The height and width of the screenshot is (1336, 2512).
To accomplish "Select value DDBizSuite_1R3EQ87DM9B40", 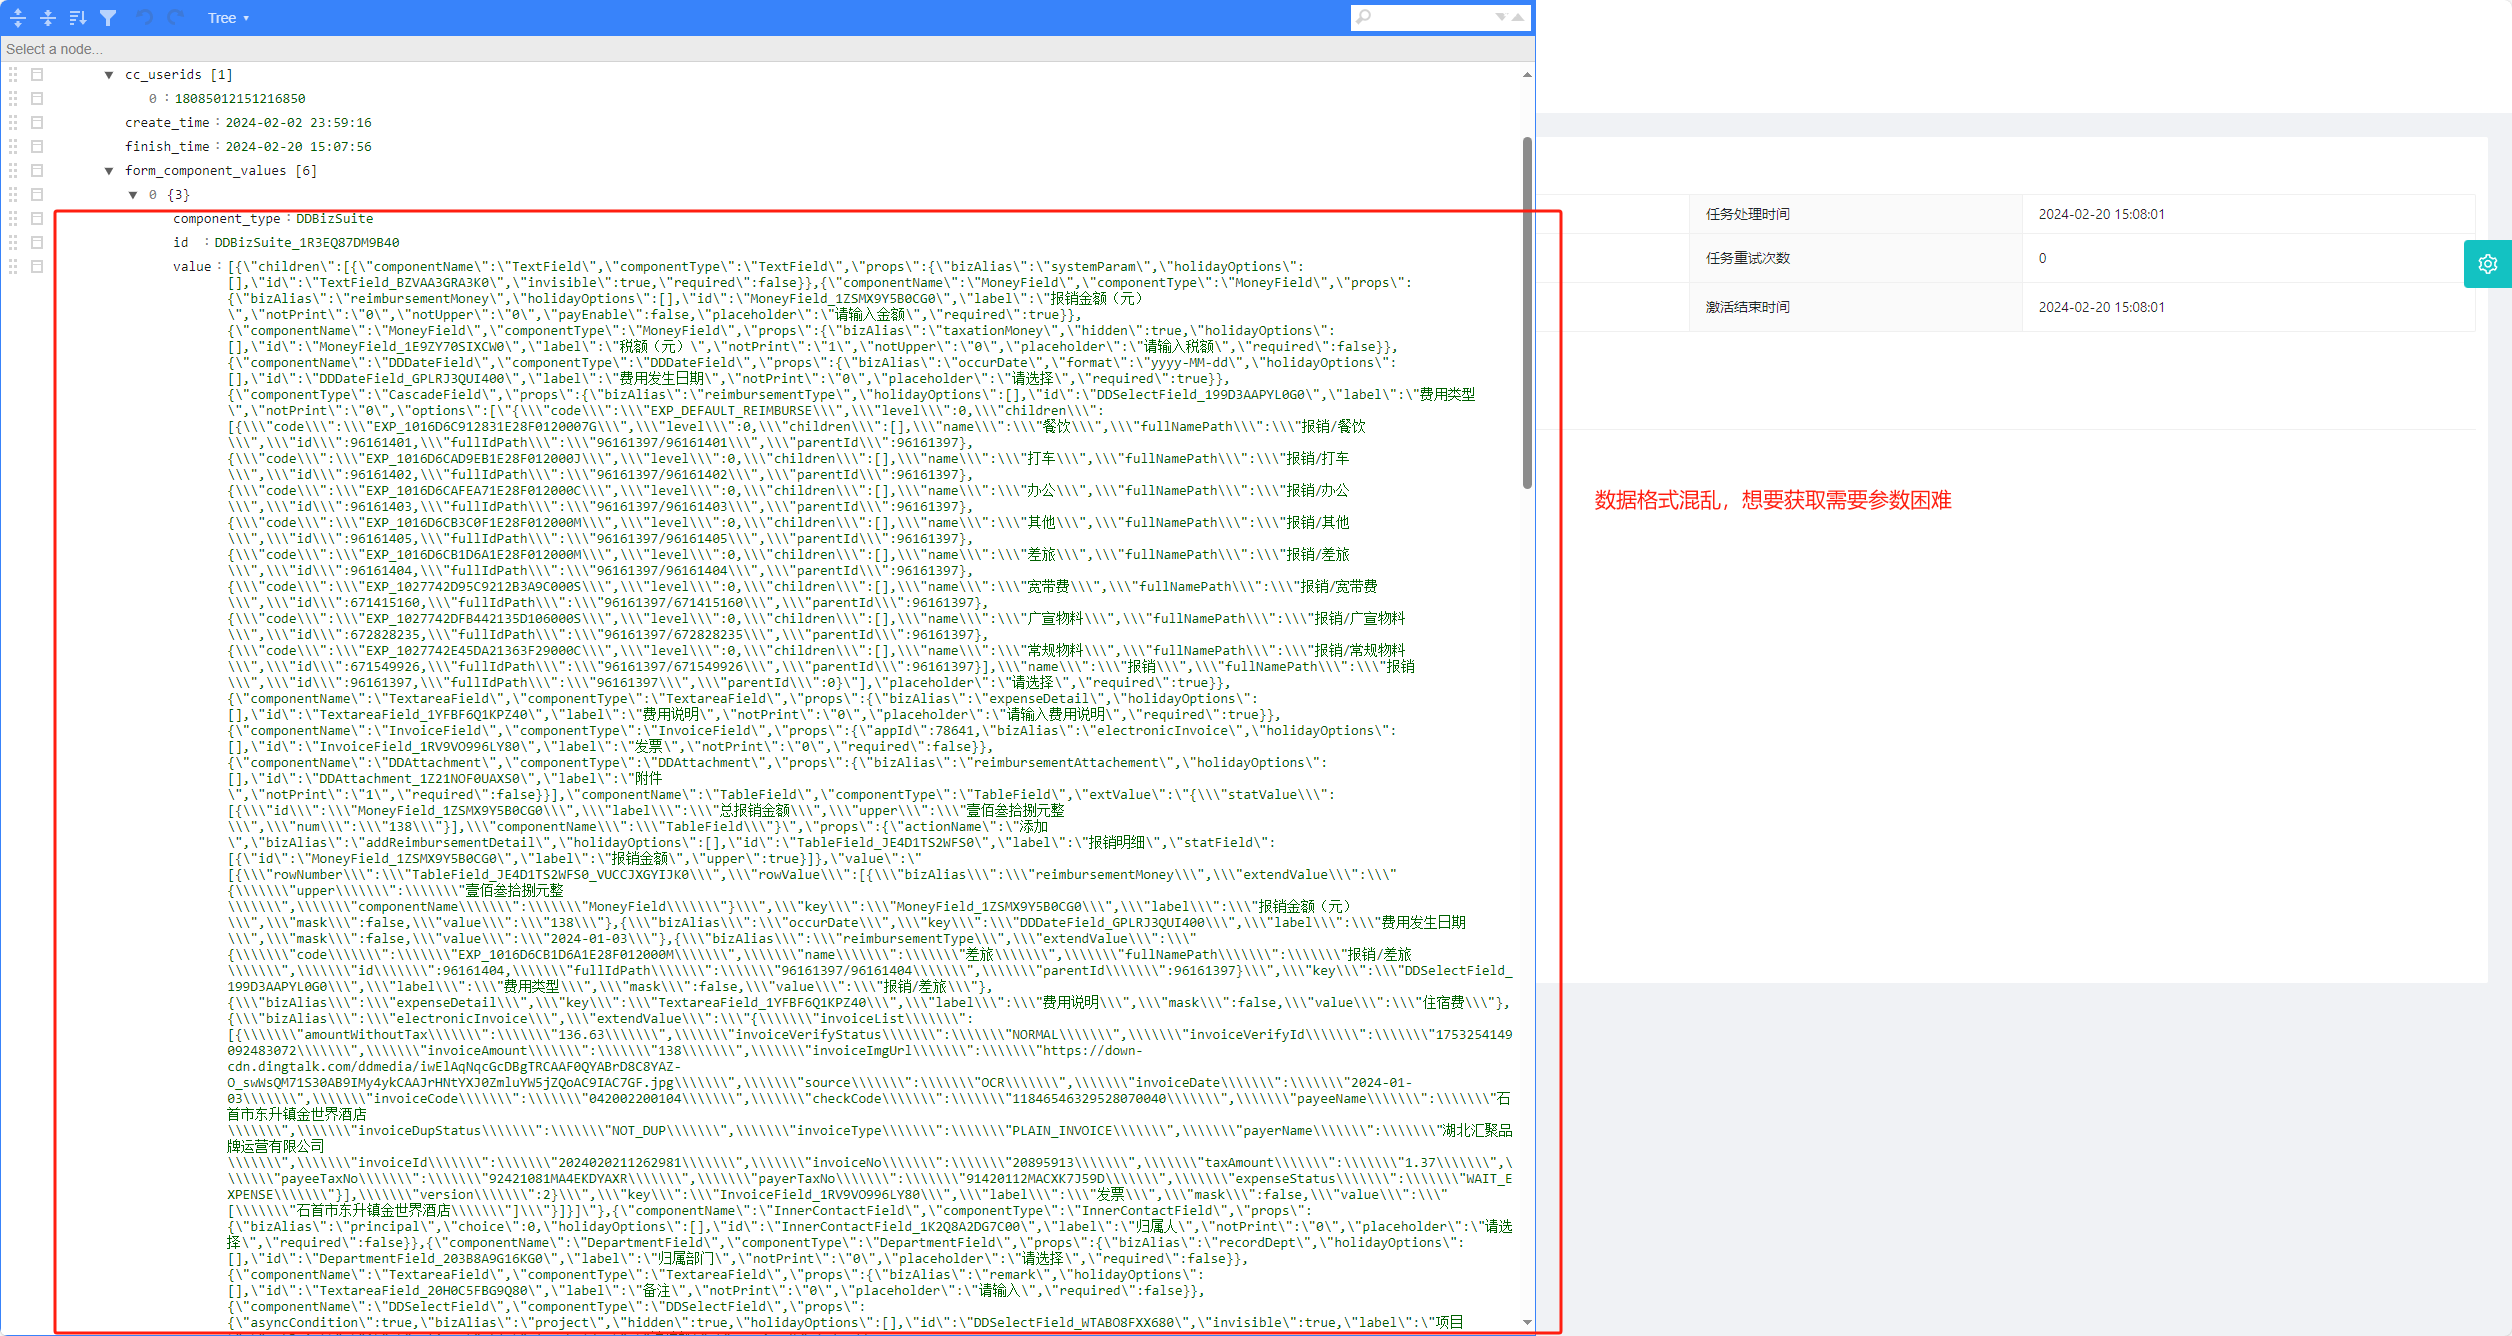I will point(307,243).
